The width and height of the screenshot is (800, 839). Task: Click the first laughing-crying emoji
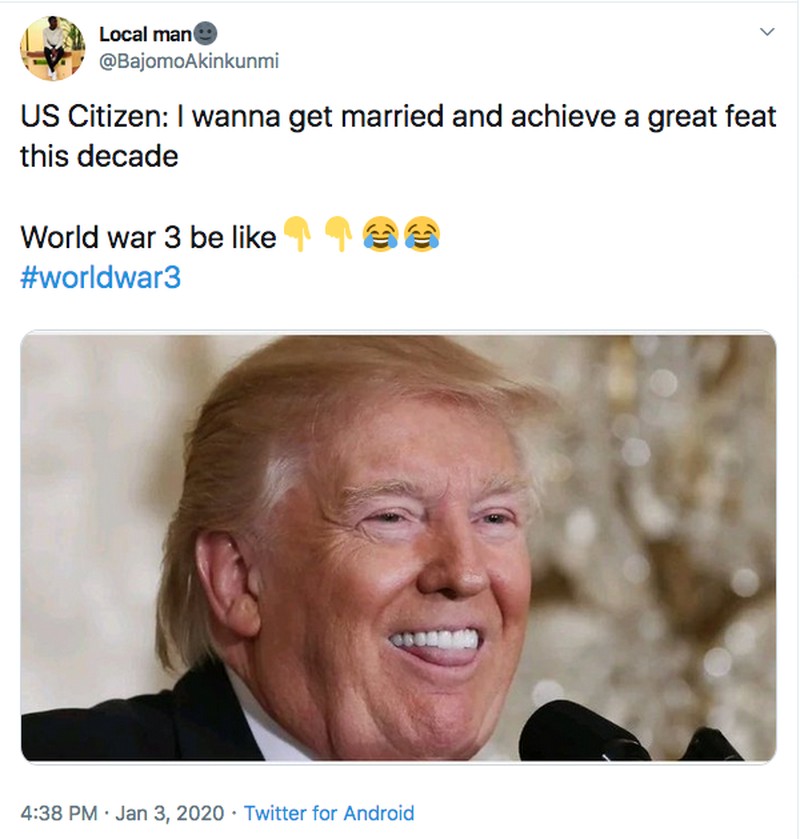(380, 236)
